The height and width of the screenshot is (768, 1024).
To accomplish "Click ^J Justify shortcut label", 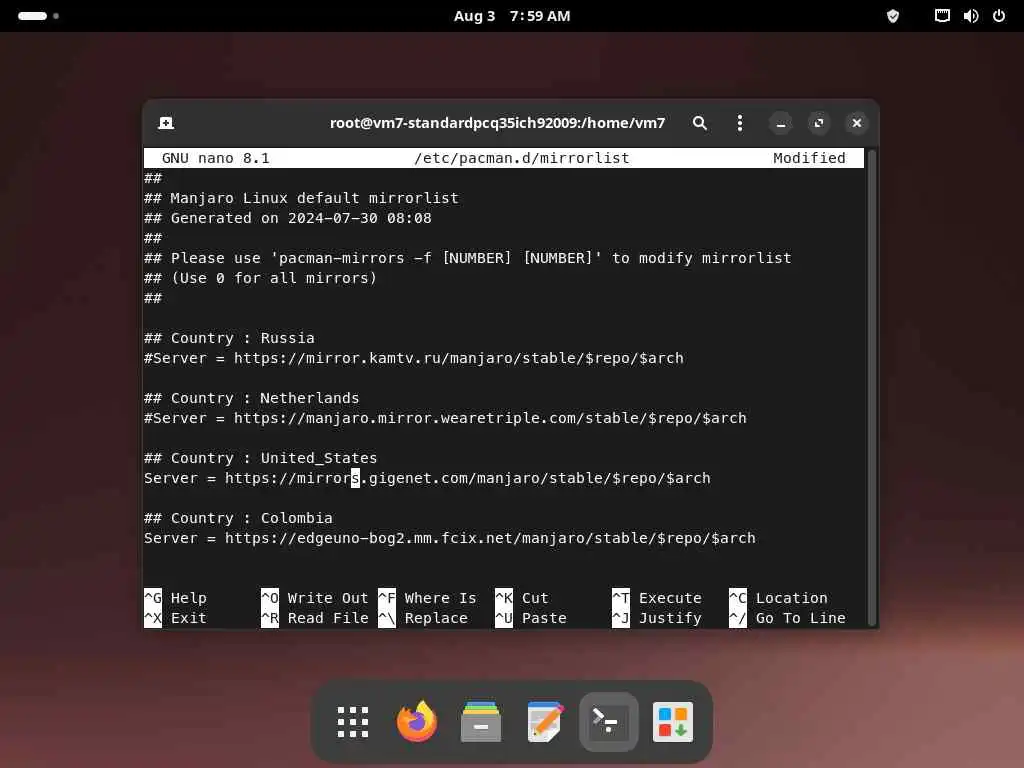I will pos(657,618).
